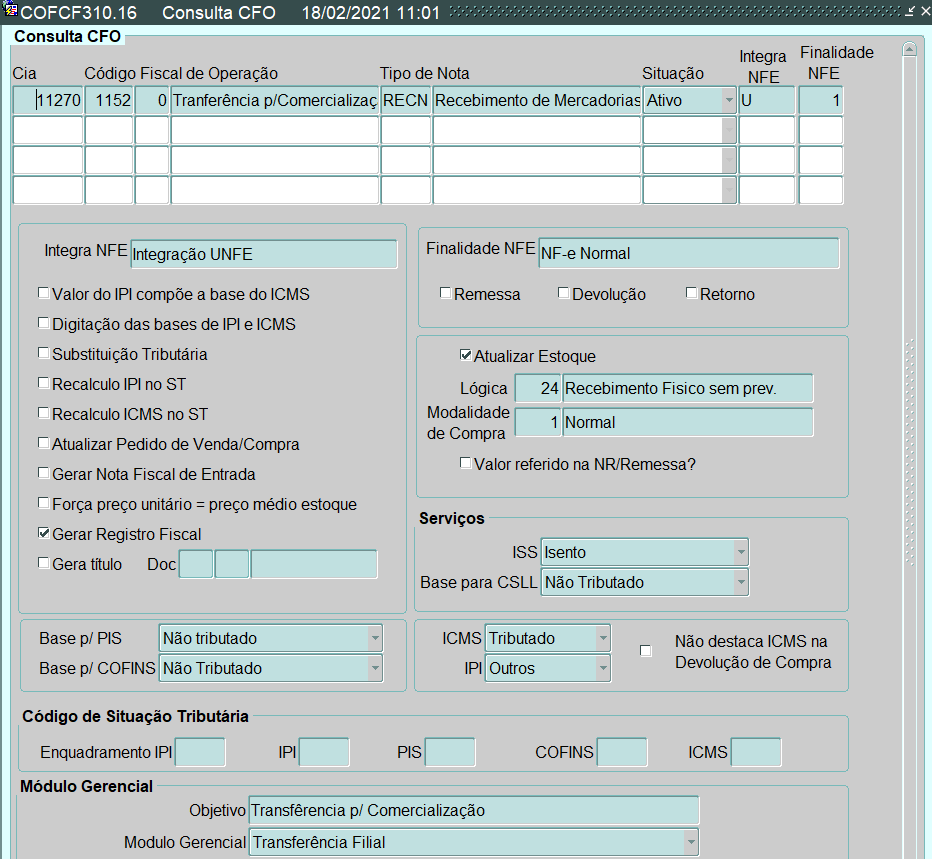Uncheck Atualizar Estoque
Viewport: 932px width, 859px height.
point(465,355)
